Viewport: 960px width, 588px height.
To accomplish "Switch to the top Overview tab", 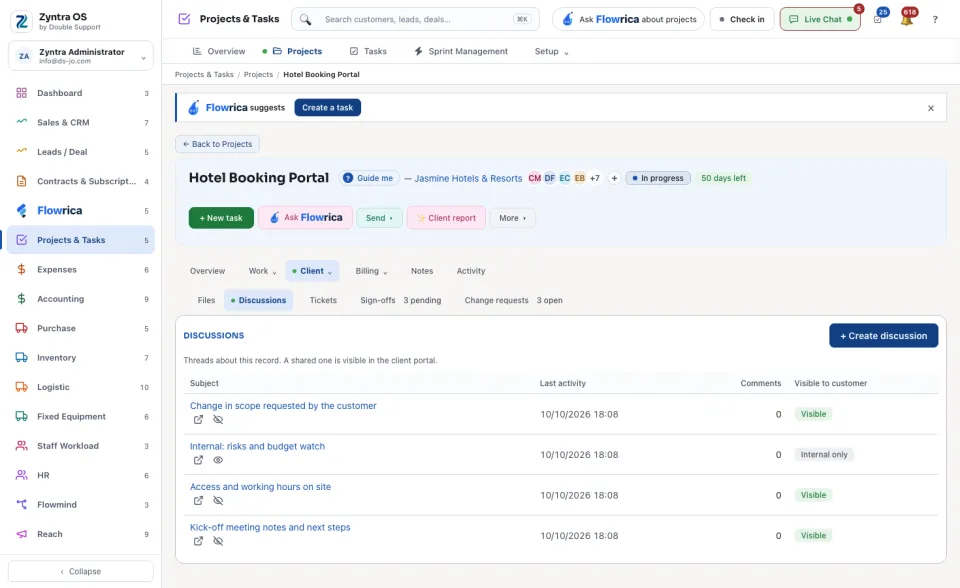I will pyautogui.click(x=219, y=51).
